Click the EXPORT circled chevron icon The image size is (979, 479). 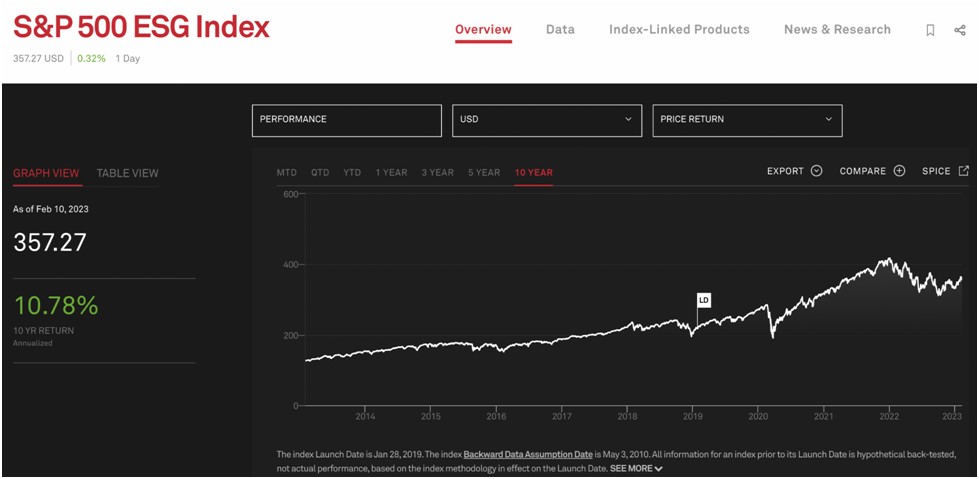tap(816, 170)
